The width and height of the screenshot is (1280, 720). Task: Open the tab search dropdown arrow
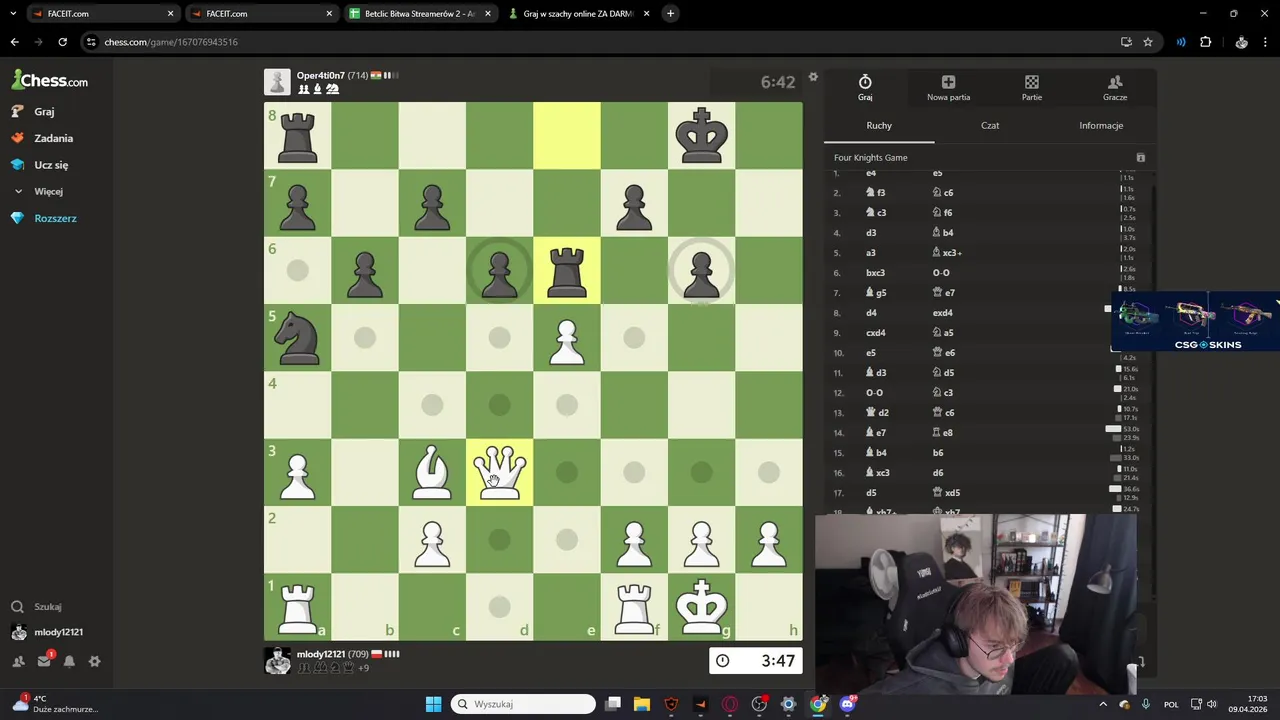[x=12, y=14]
